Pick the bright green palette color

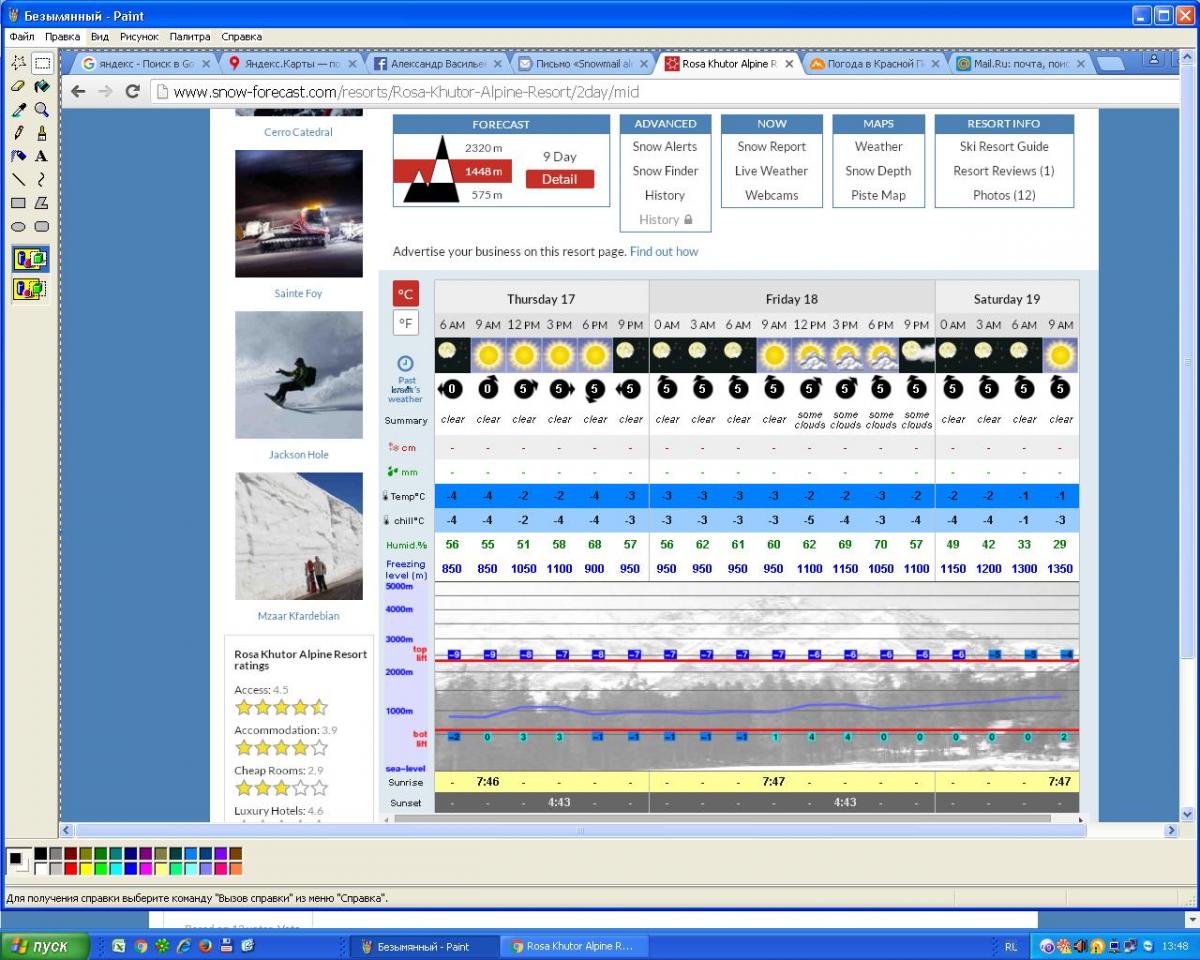pos(100,869)
